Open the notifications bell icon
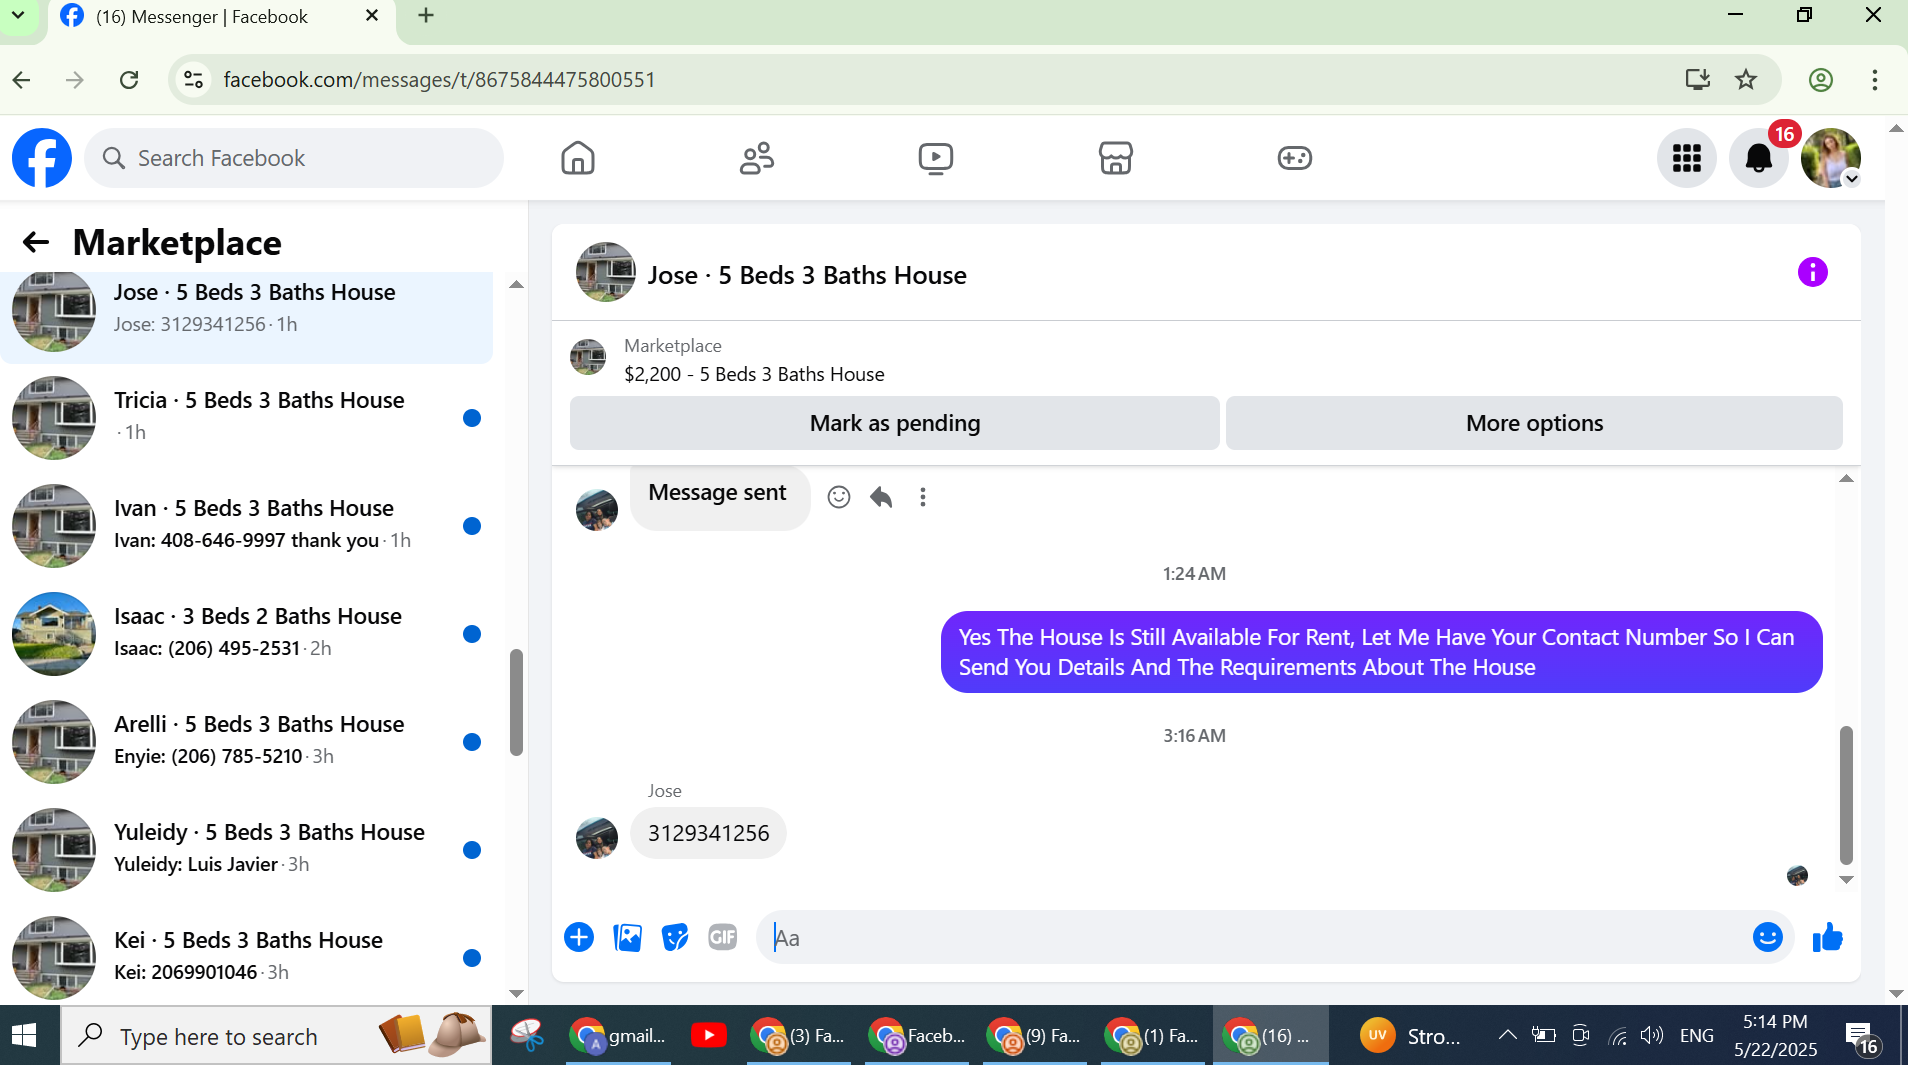Viewport: 1908px width, 1065px height. pyautogui.click(x=1759, y=158)
